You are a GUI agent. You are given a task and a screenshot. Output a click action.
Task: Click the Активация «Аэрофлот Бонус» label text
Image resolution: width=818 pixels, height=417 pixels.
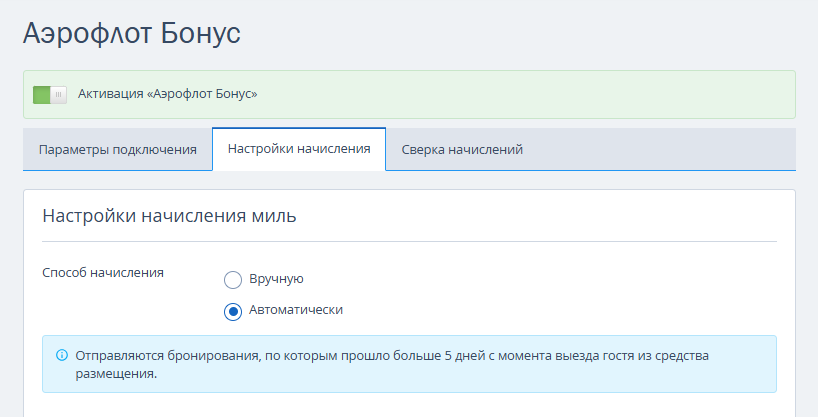pyautogui.click(x=167, y=94)
